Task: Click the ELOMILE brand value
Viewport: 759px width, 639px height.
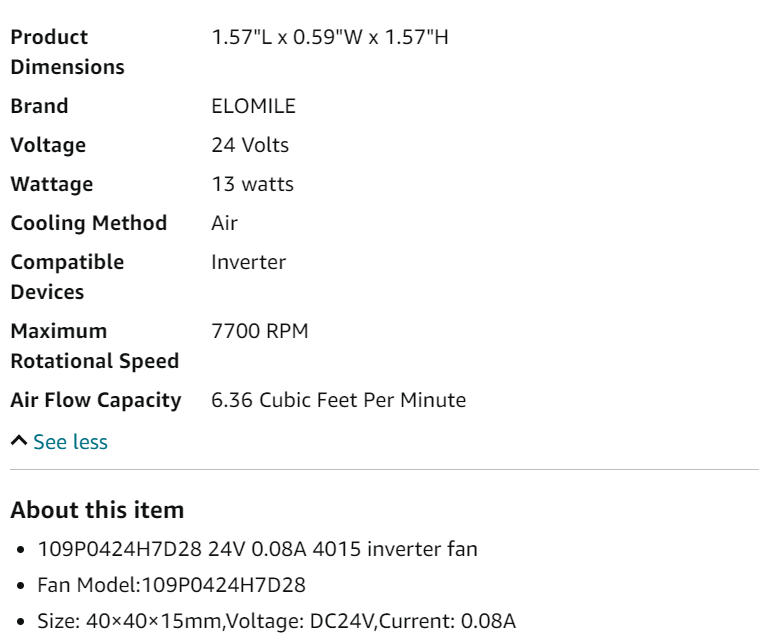Action: tap(253, 106)
